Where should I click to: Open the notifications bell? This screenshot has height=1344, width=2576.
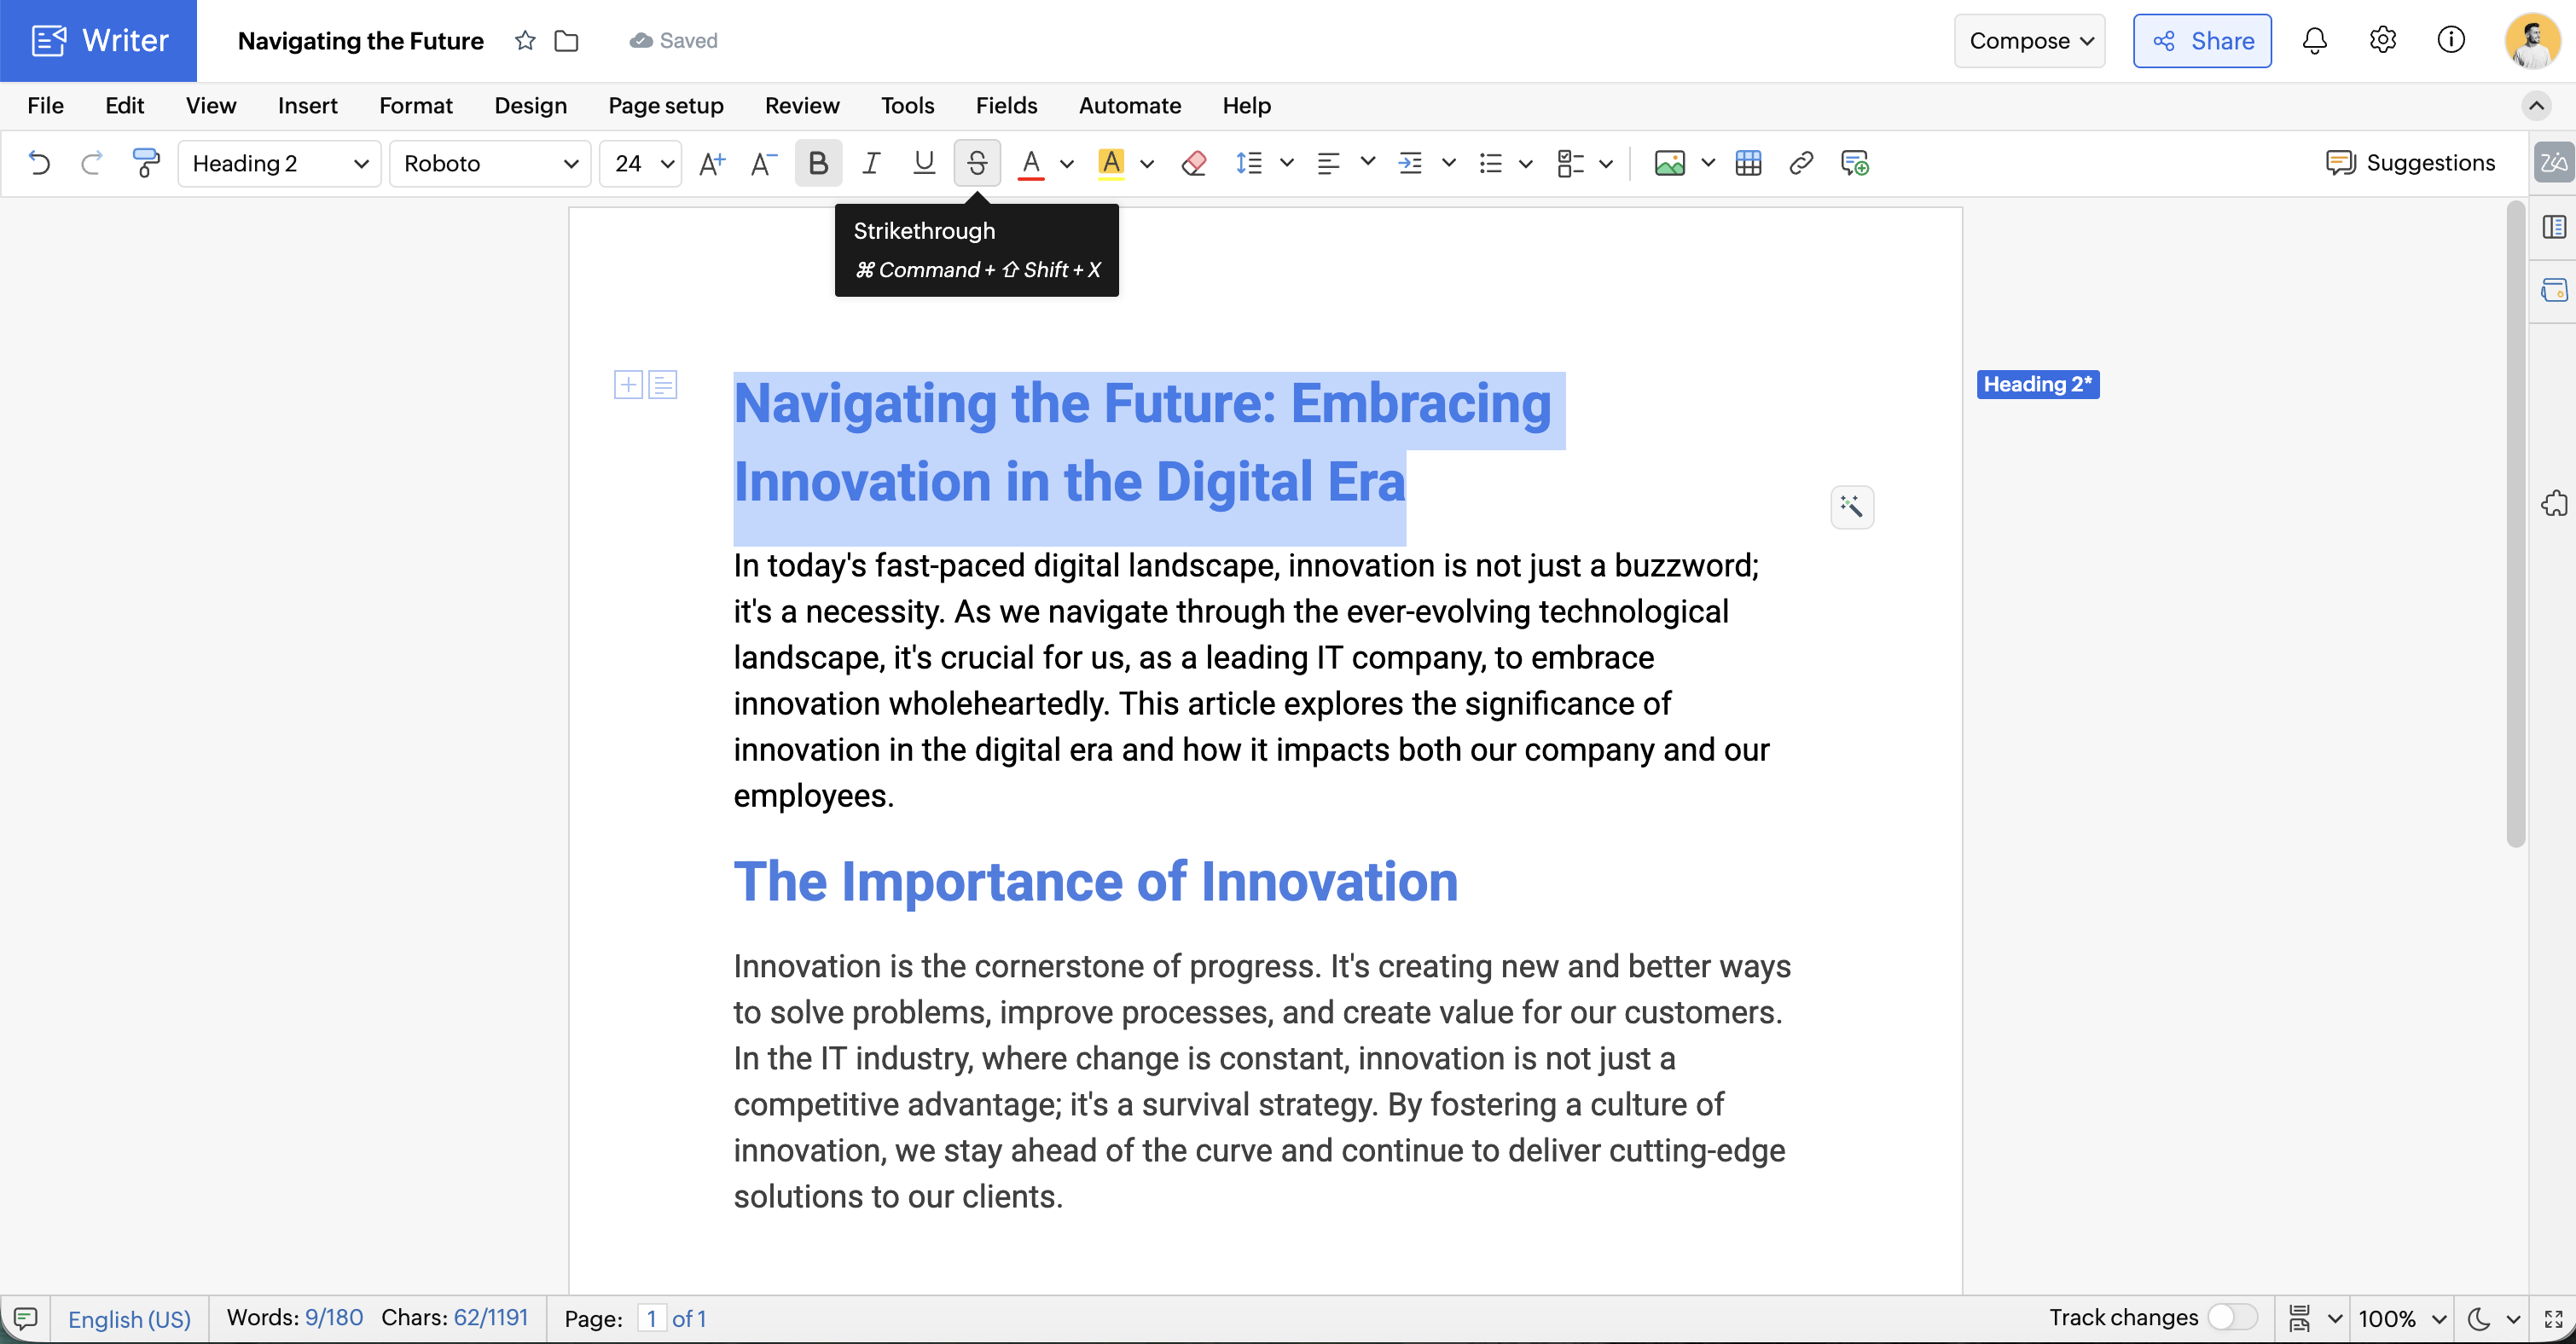tap(2314, 41)
